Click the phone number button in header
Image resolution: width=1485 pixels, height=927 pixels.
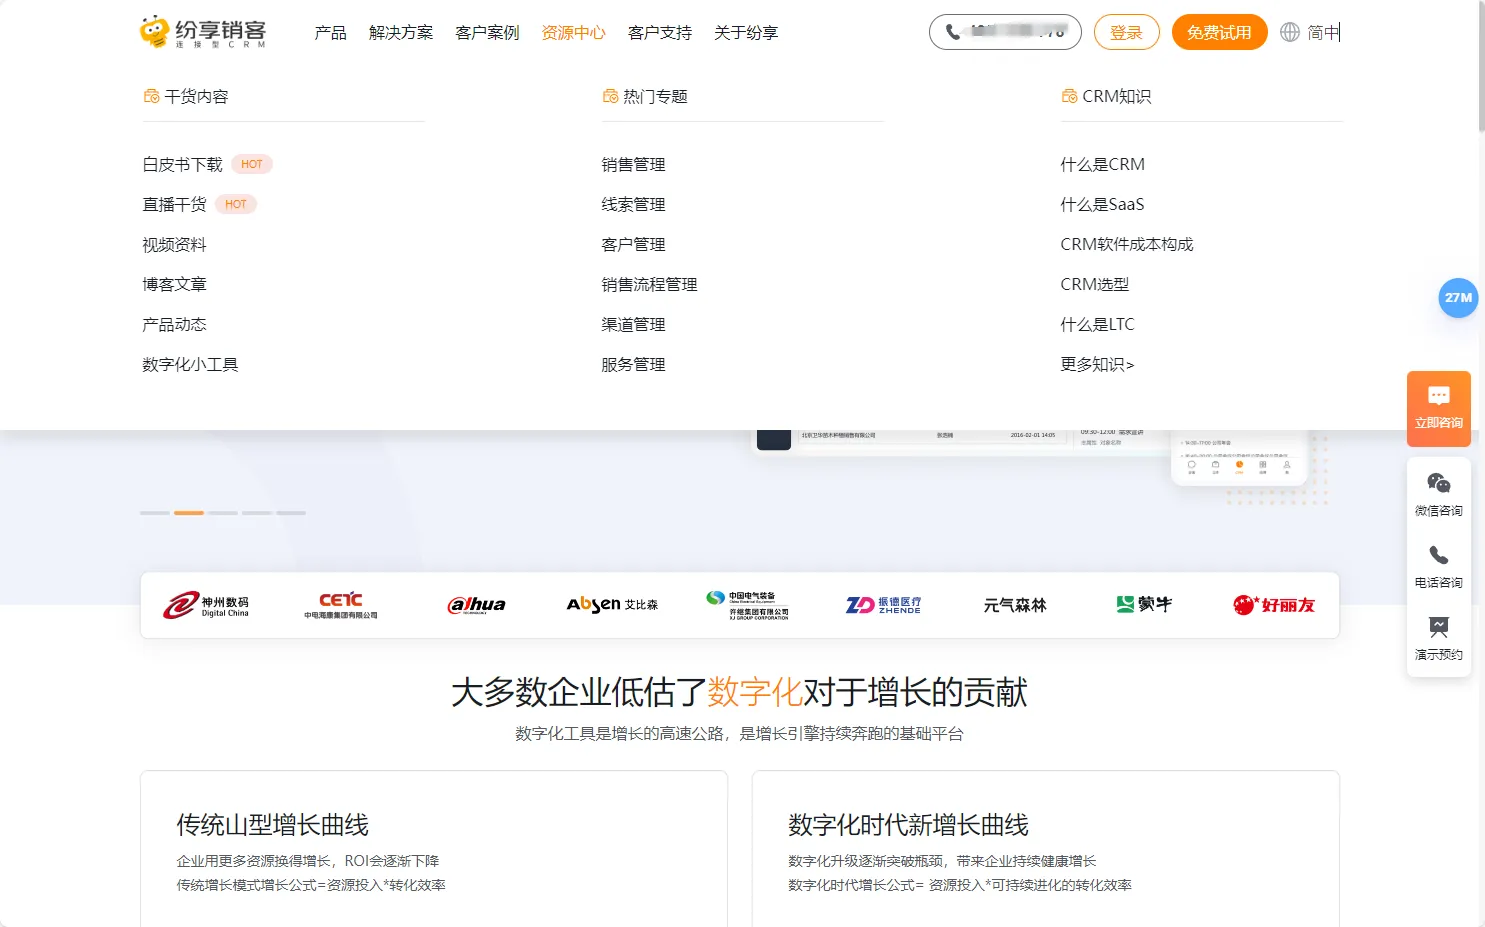[1005, 32]
